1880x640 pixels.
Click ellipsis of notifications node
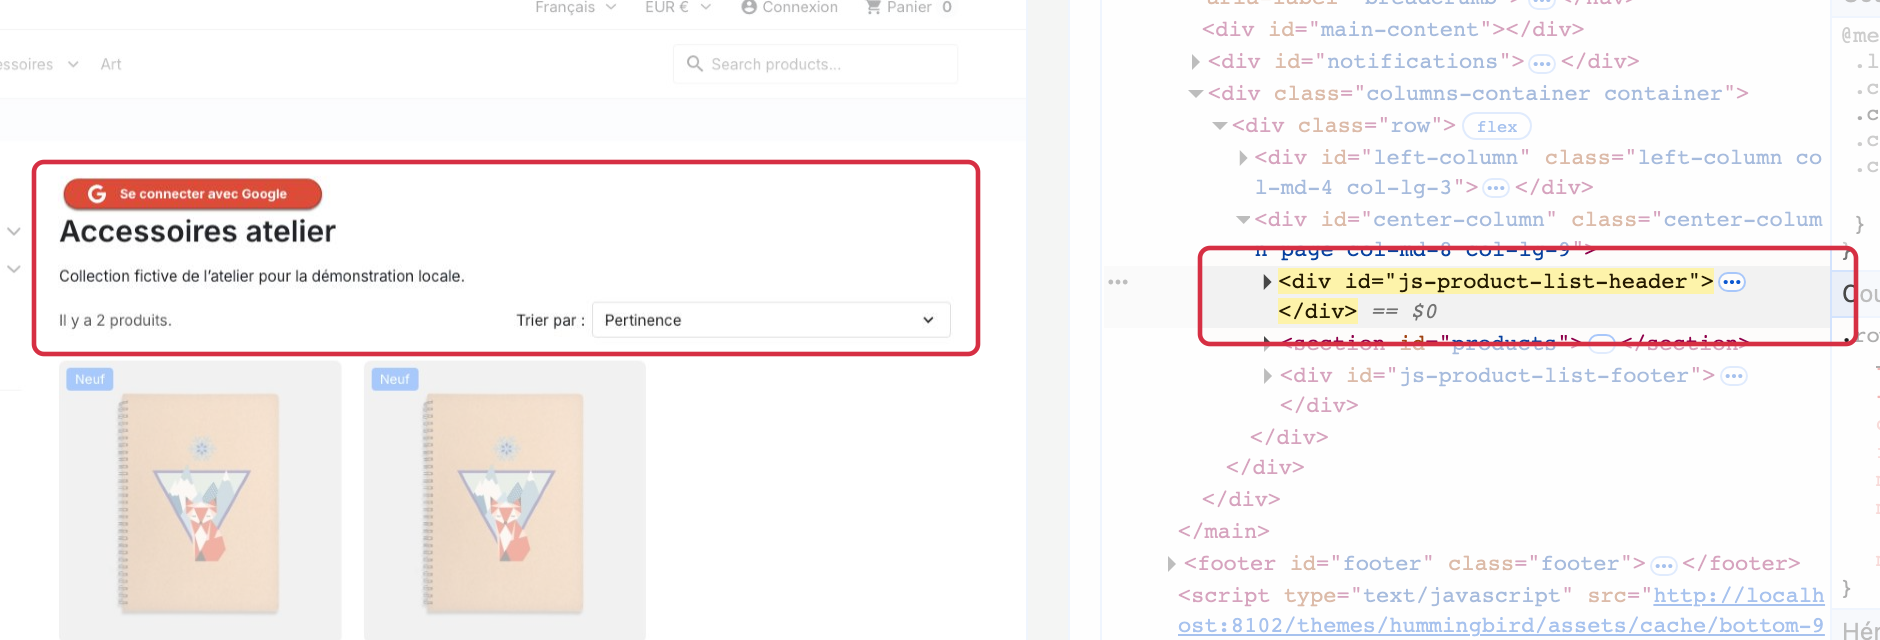[x=1542, y=63]
